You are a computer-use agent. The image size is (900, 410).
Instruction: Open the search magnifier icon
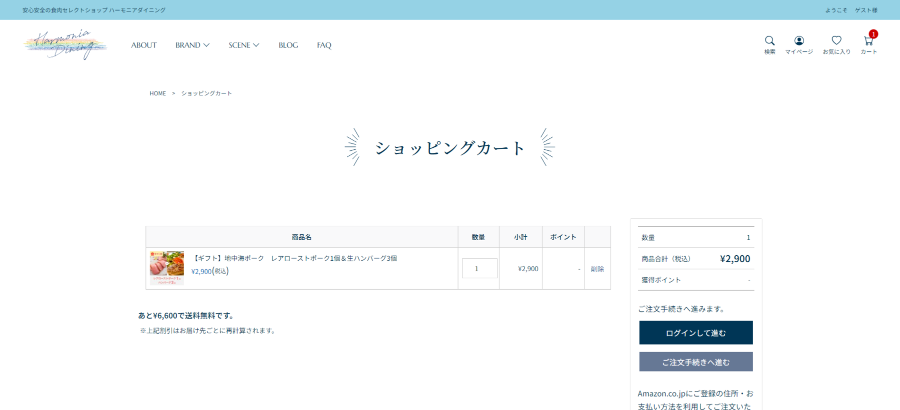(769, 41)
